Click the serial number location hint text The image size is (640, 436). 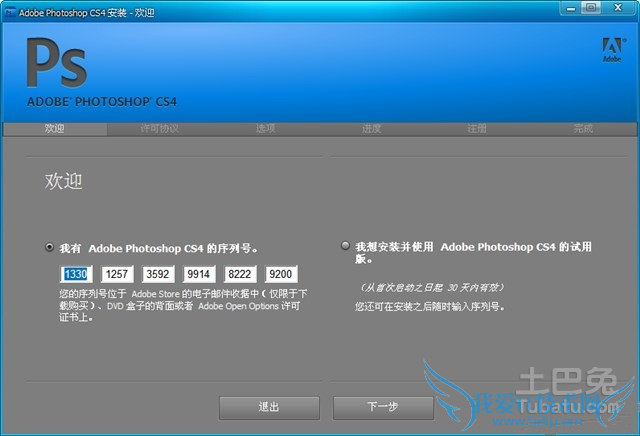point(183,305)
